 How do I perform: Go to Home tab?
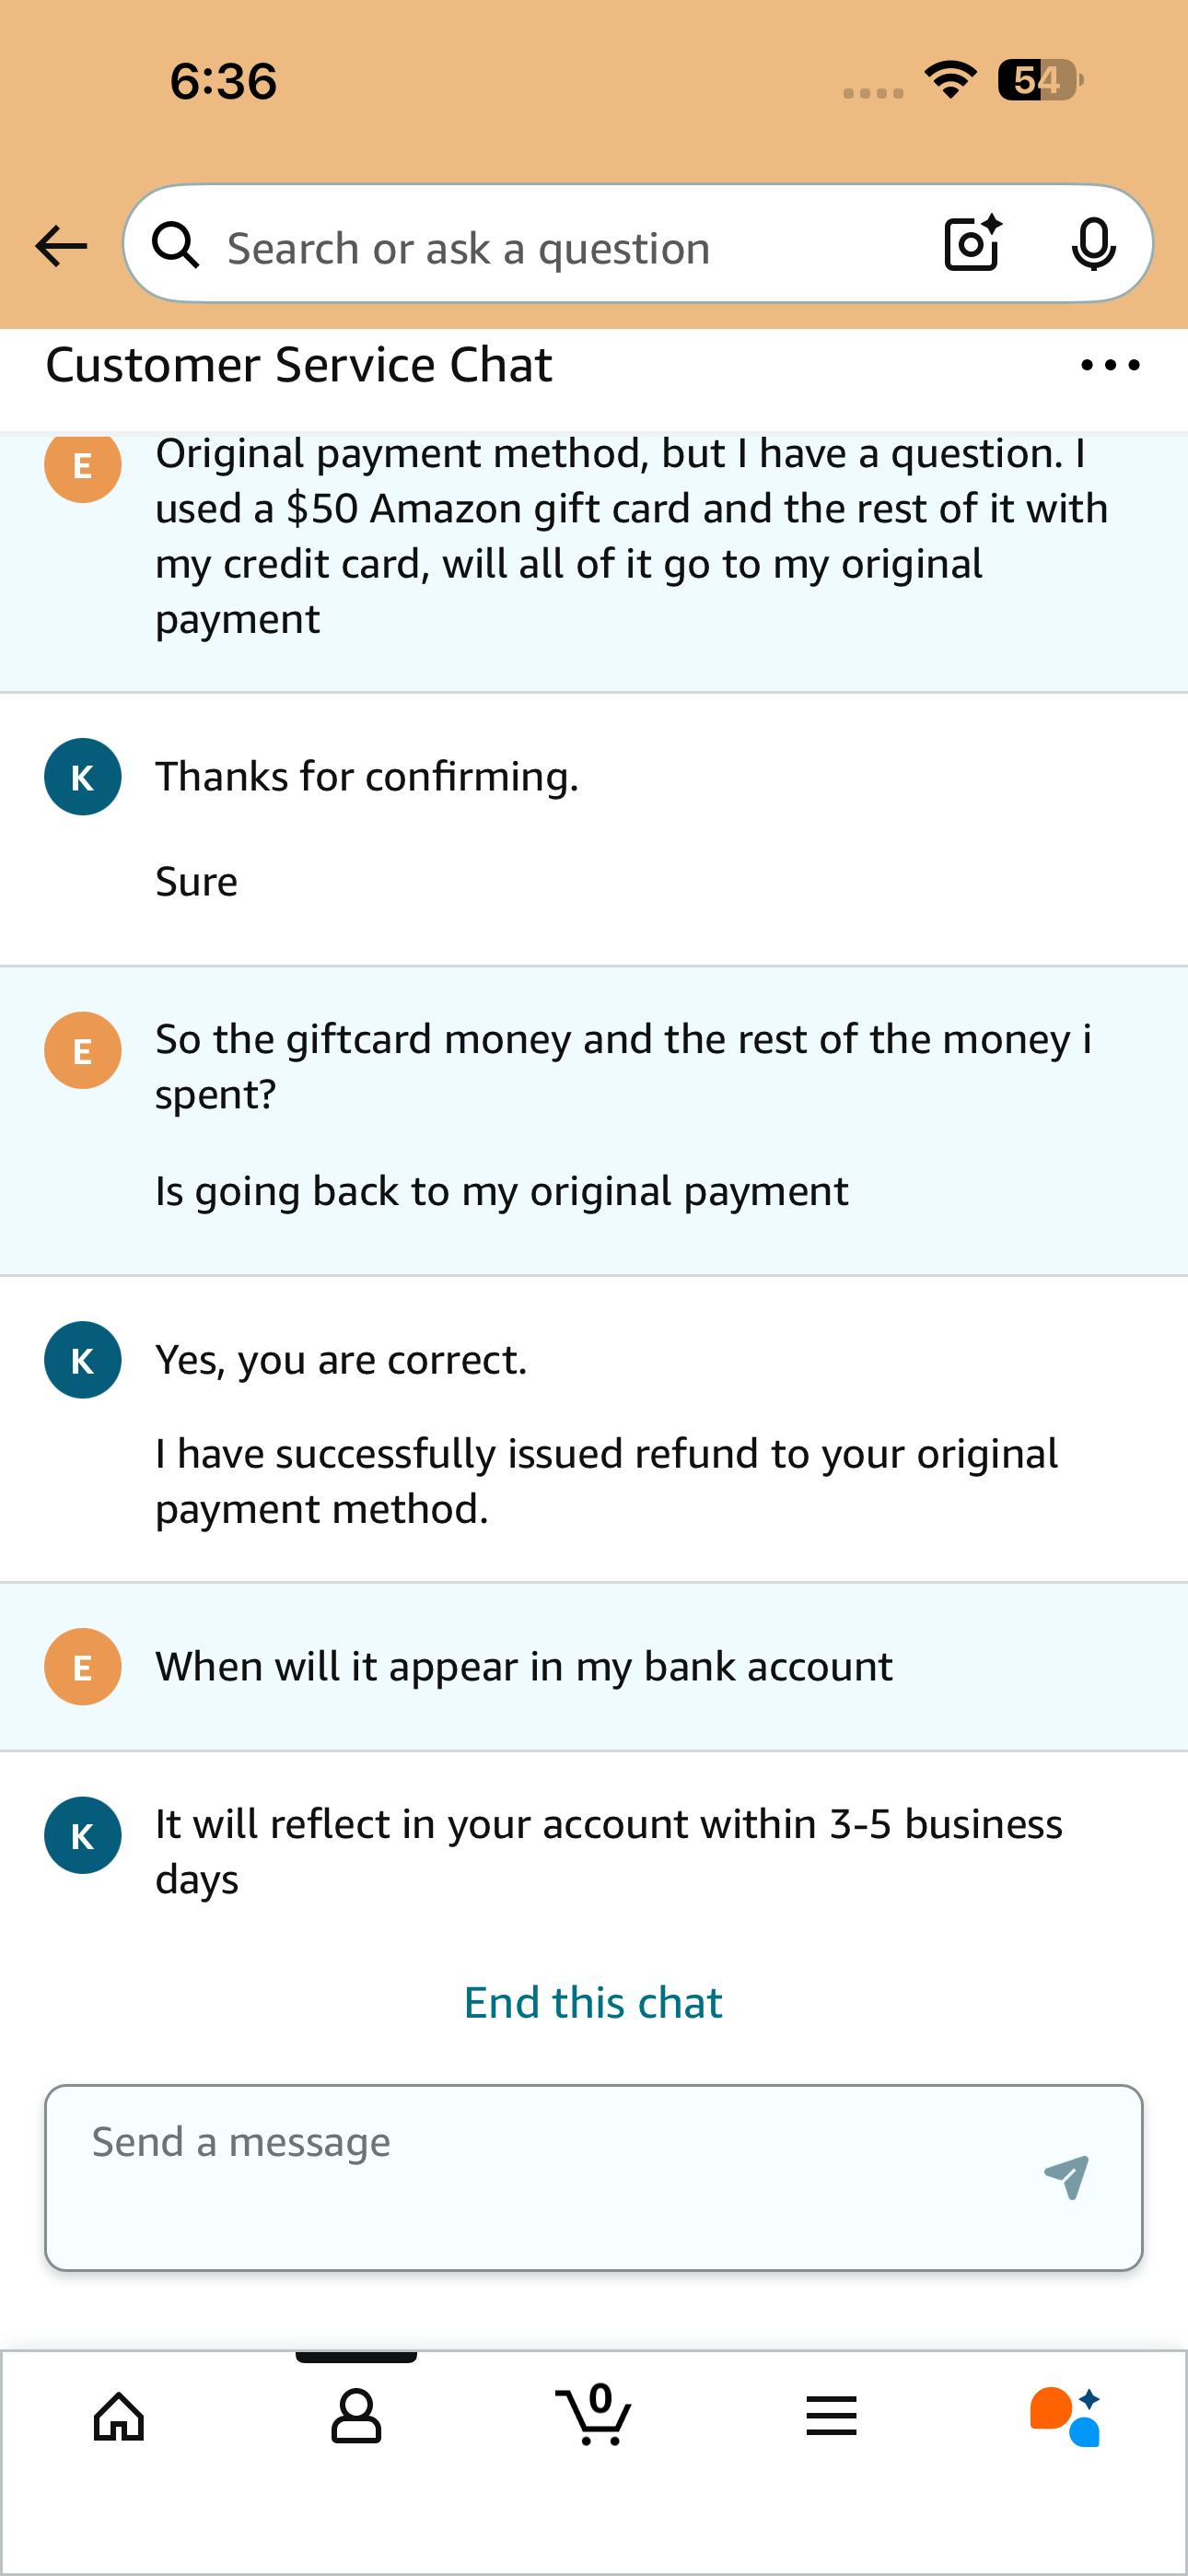click(x=119, y=2417)
